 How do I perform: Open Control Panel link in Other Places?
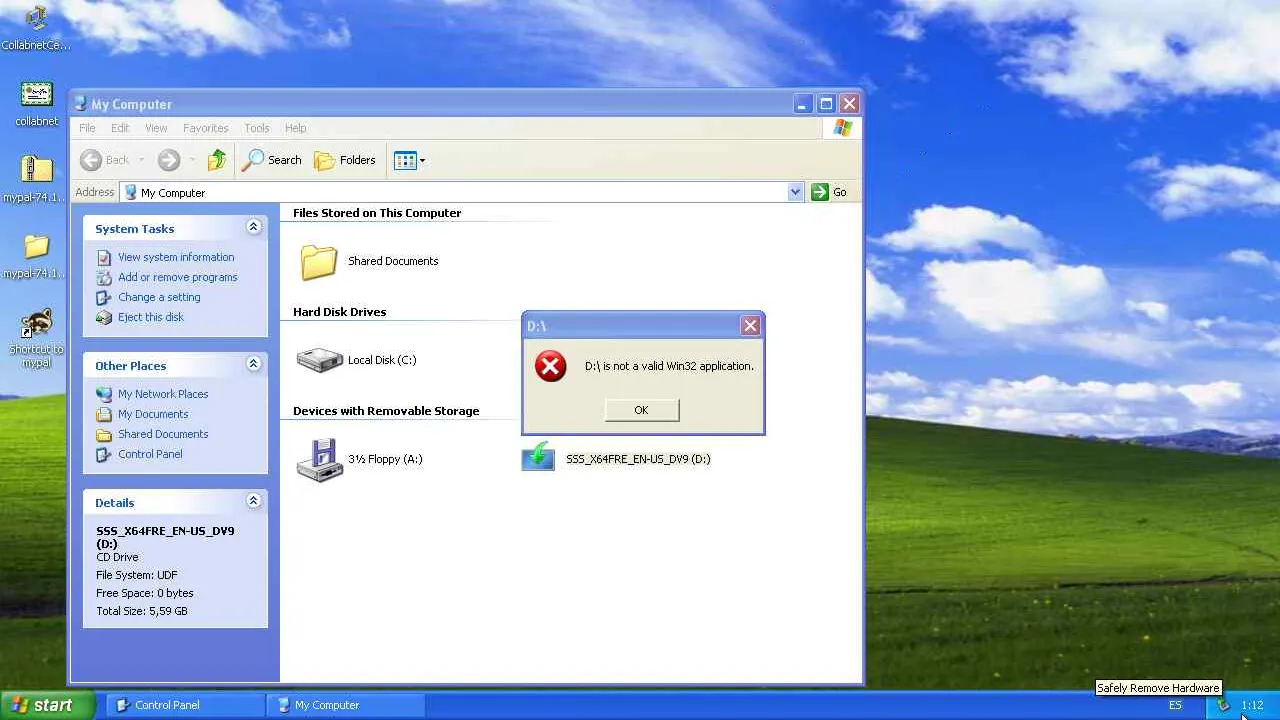150,454
